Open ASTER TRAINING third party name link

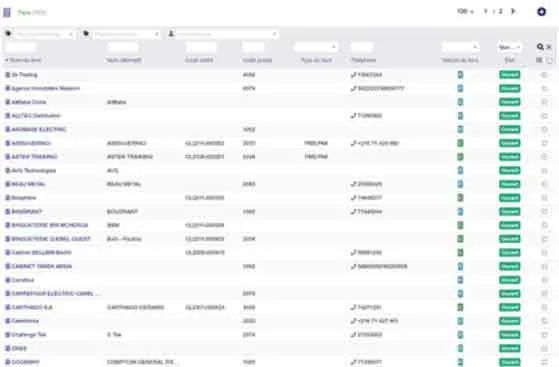35,157
